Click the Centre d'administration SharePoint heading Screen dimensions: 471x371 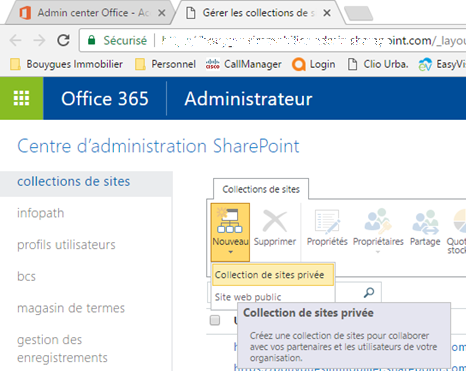[x=158, y=146]
